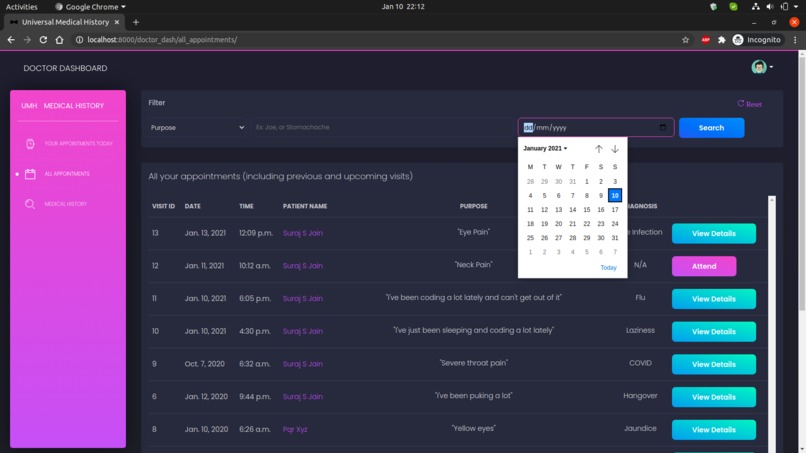Go back with the browser back arrow

(11, 40)
